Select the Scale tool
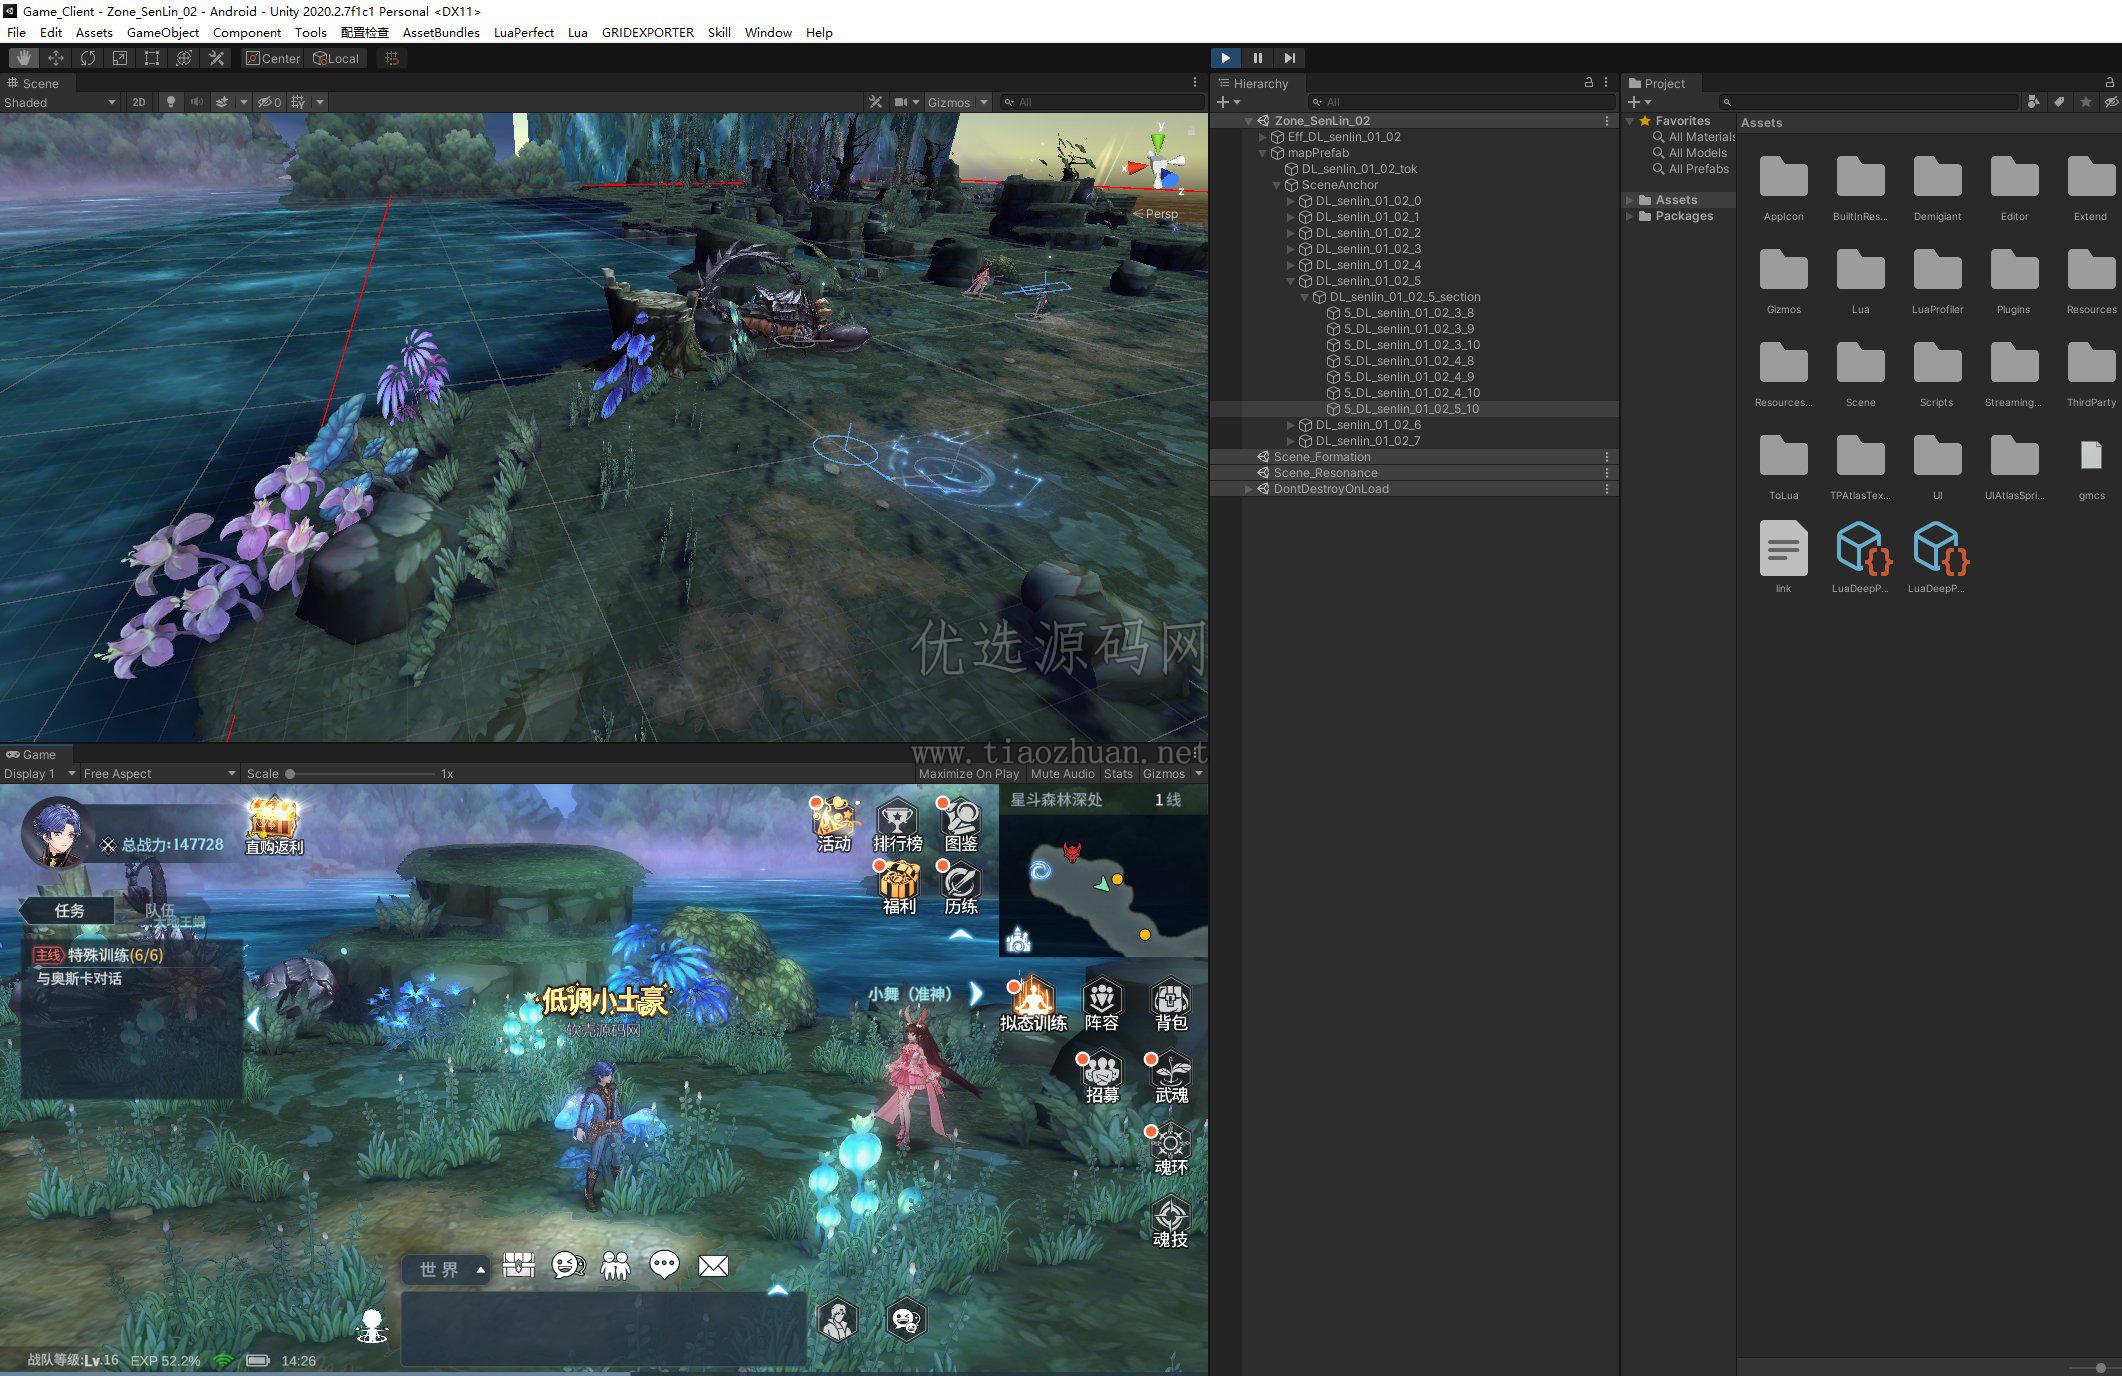This screenshot has height=1376, width=2122. [120, 58]
